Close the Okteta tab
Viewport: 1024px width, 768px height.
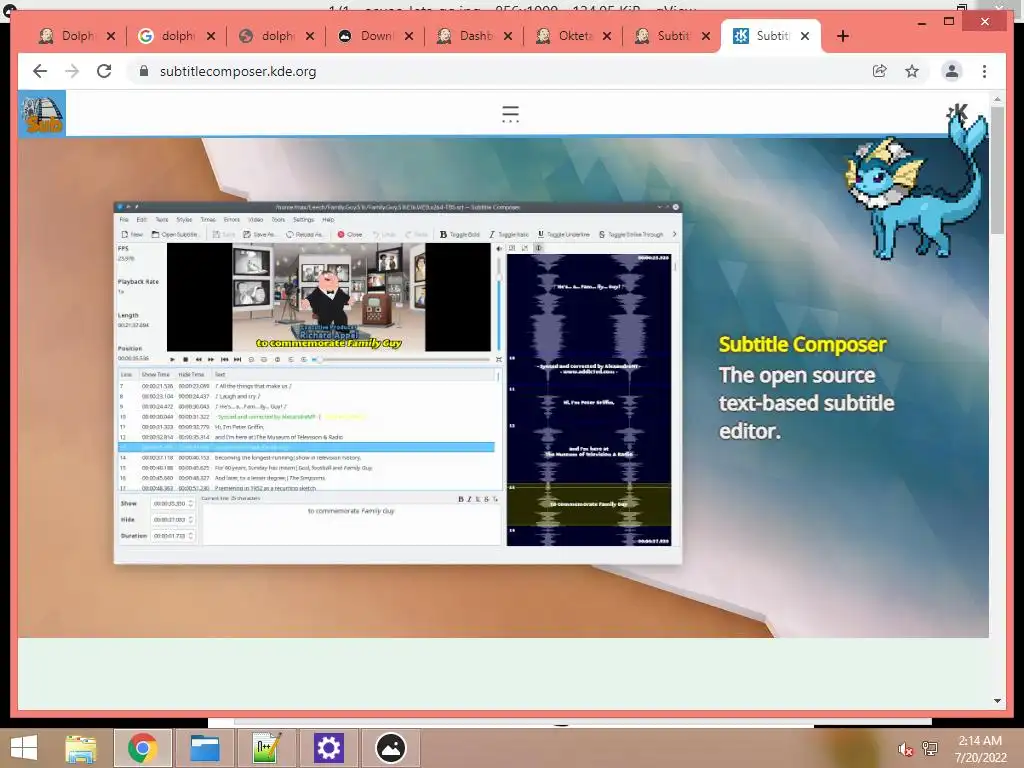tap(607, 36)
